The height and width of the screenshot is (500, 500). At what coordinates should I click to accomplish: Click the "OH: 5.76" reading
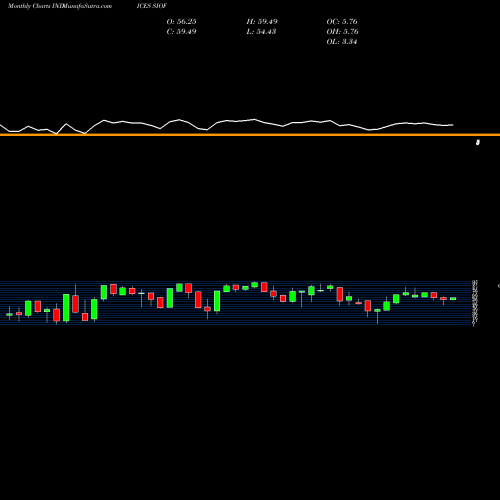pyautogui.click(x=342, y=31)
